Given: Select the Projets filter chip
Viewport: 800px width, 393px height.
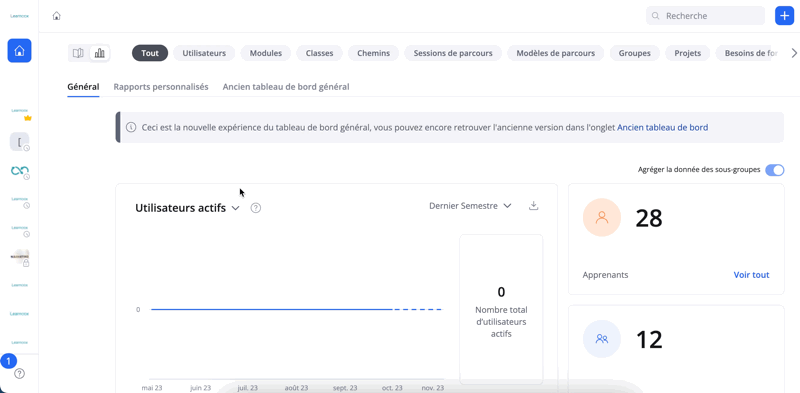Looking at the screenshot, I should tap(688, 53).
